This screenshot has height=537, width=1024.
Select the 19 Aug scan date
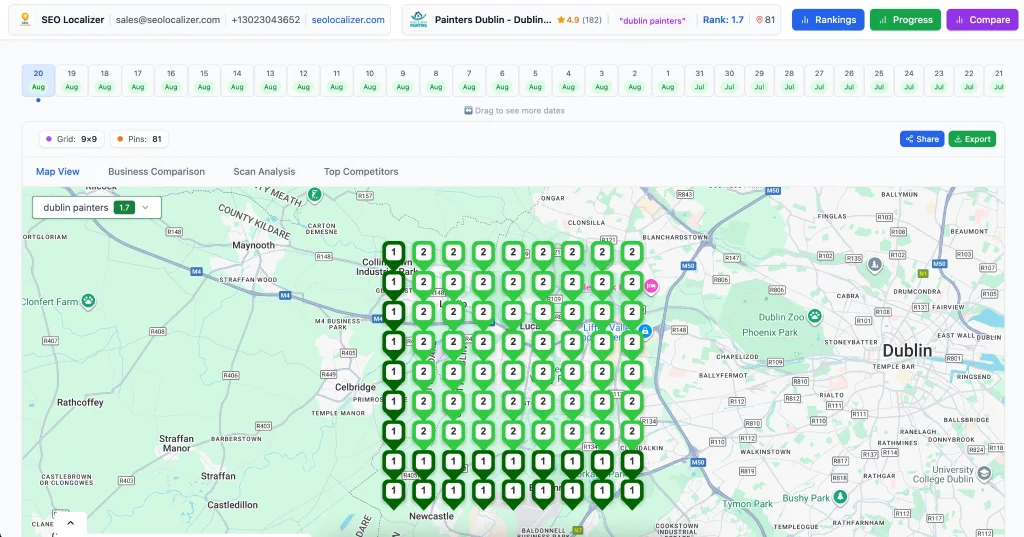72,80
